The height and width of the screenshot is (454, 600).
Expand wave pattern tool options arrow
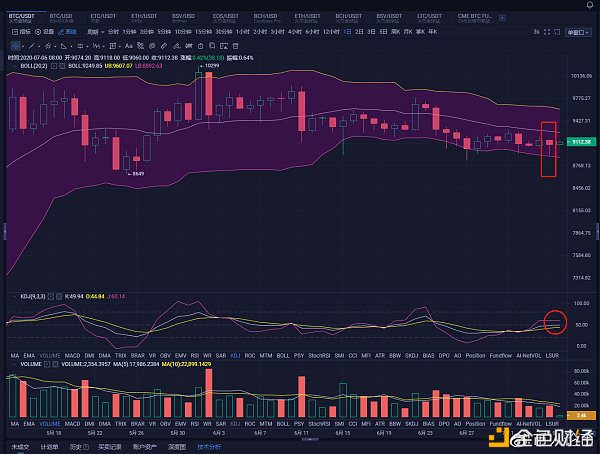tap(103, 46)
